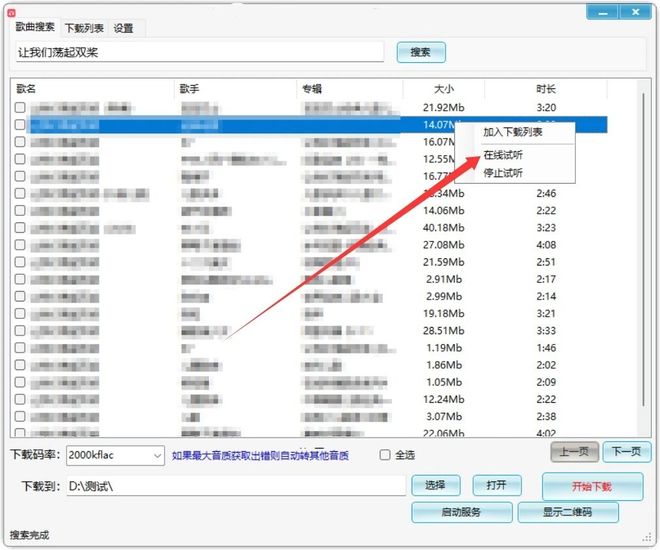Screen dimensions: 660x550
Task: Click the 搜索 button
Action: 421,52
